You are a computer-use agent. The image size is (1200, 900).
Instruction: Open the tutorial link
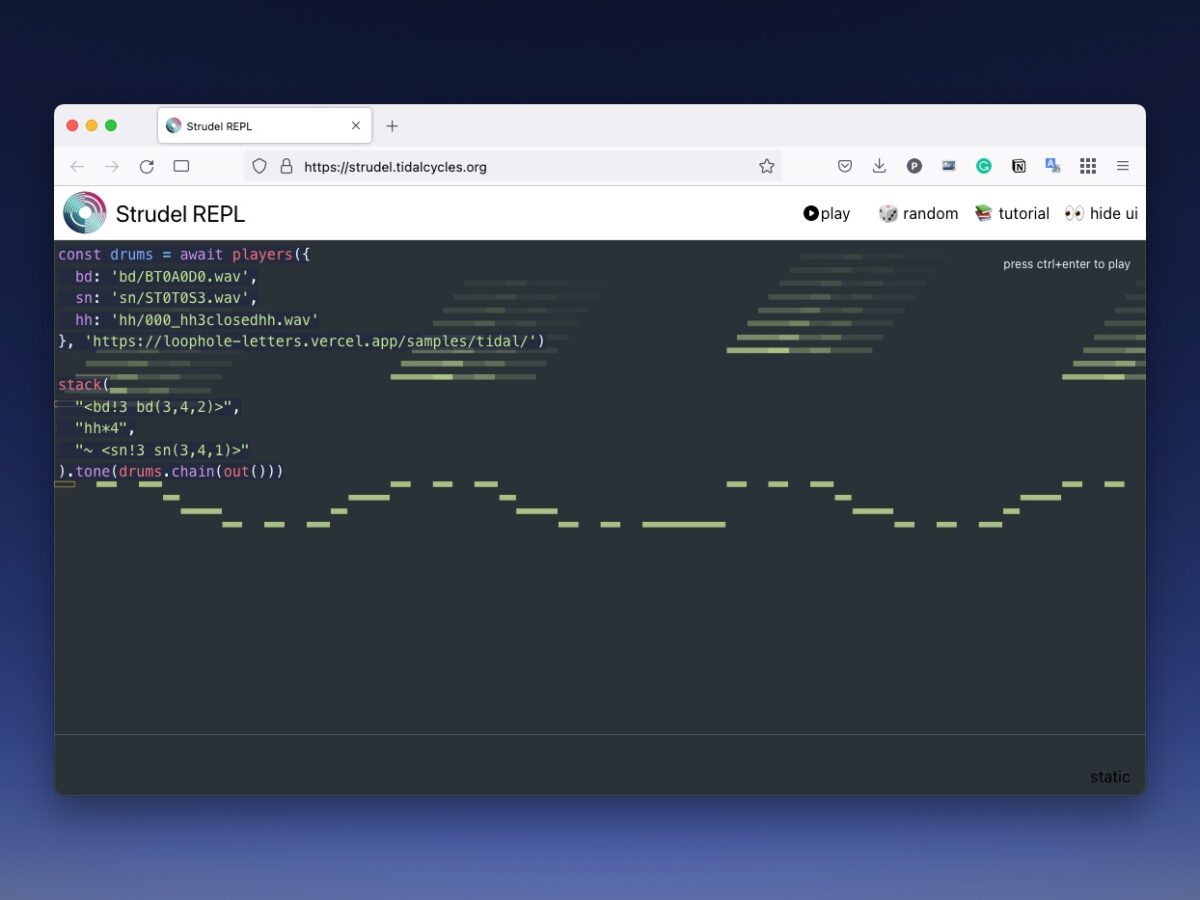coord(1012,213)
